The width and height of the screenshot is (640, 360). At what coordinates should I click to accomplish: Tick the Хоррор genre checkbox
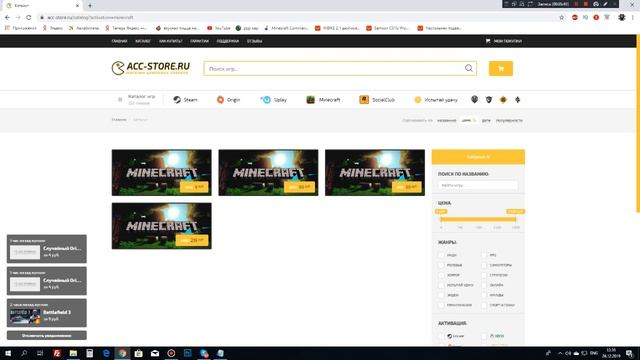coord(441,275)
